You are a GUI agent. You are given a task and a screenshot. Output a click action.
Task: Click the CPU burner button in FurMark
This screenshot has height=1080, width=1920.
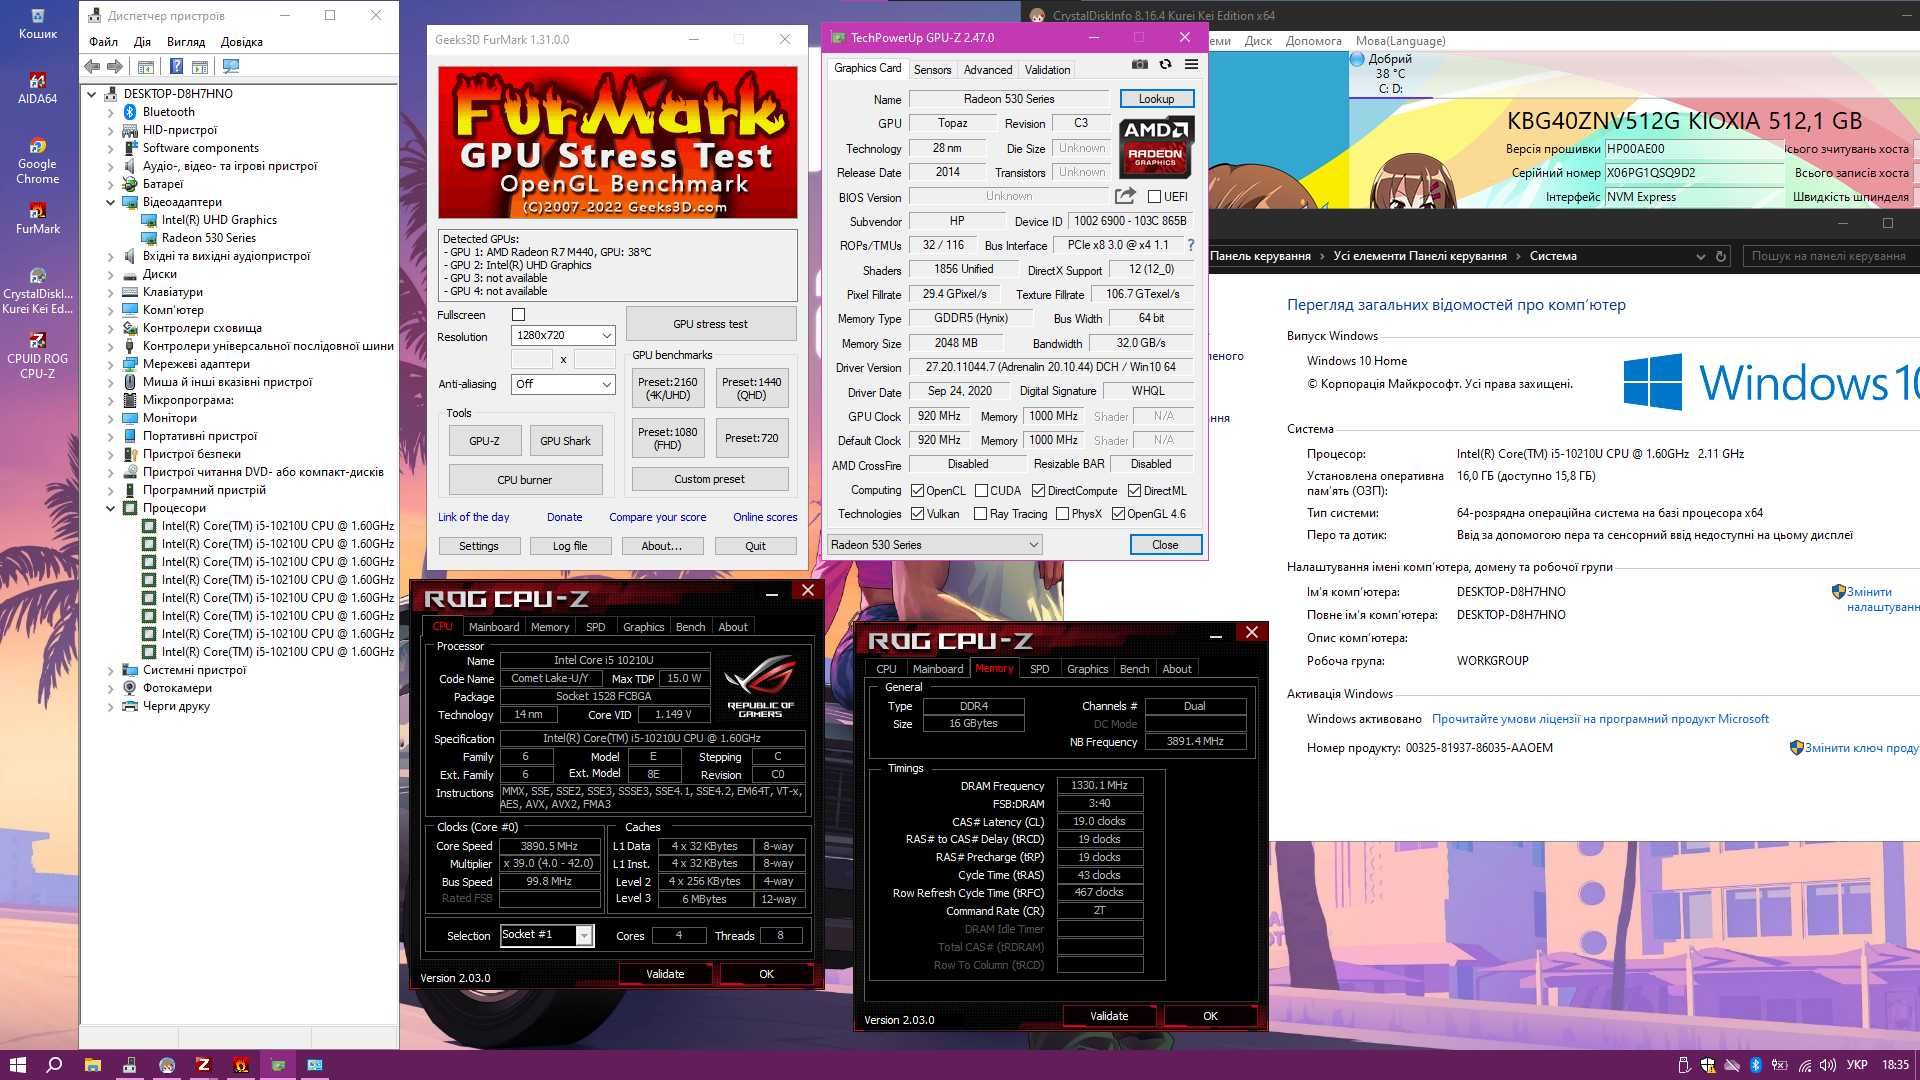(525, 479)
